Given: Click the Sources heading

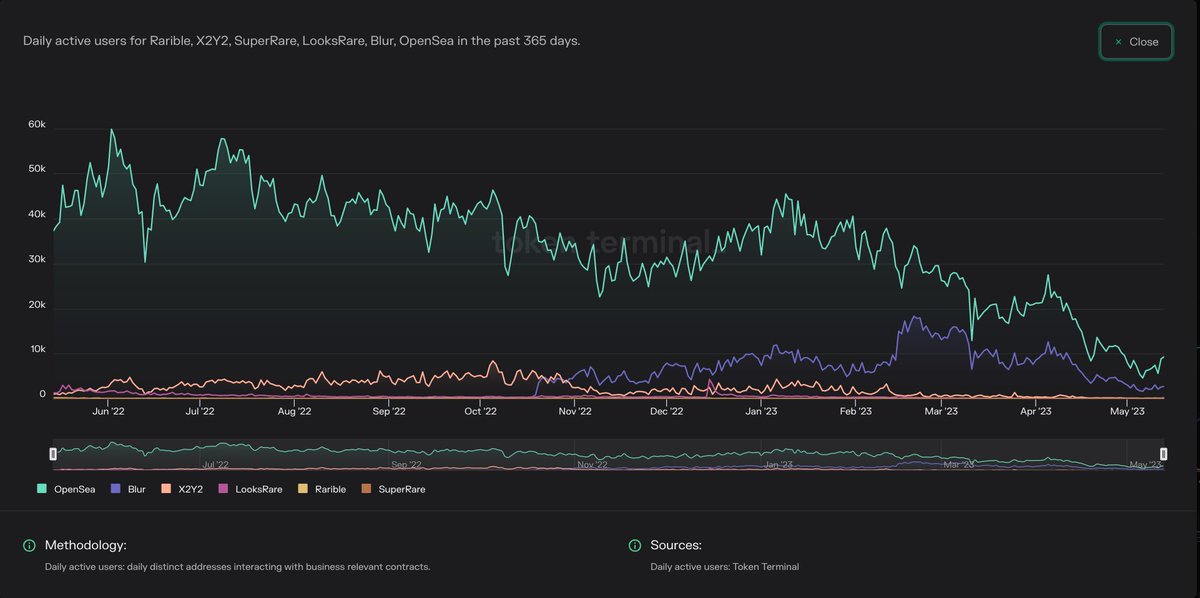Looking at the screenshot, I should (676, 545).
